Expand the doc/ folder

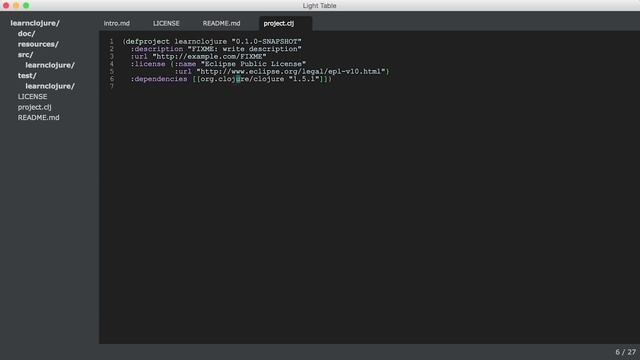click(27, 33)
